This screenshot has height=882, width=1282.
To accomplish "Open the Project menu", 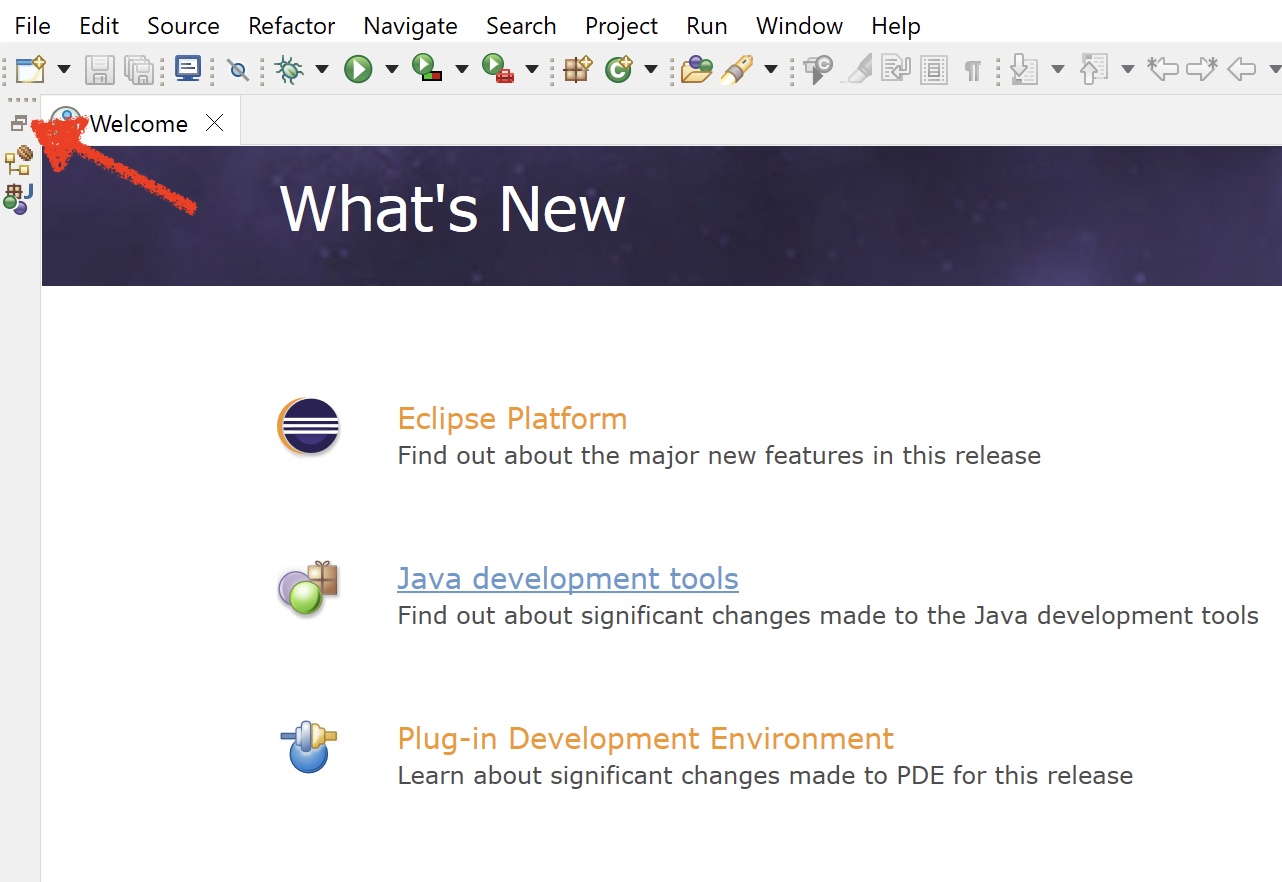I will pos(621,26).
